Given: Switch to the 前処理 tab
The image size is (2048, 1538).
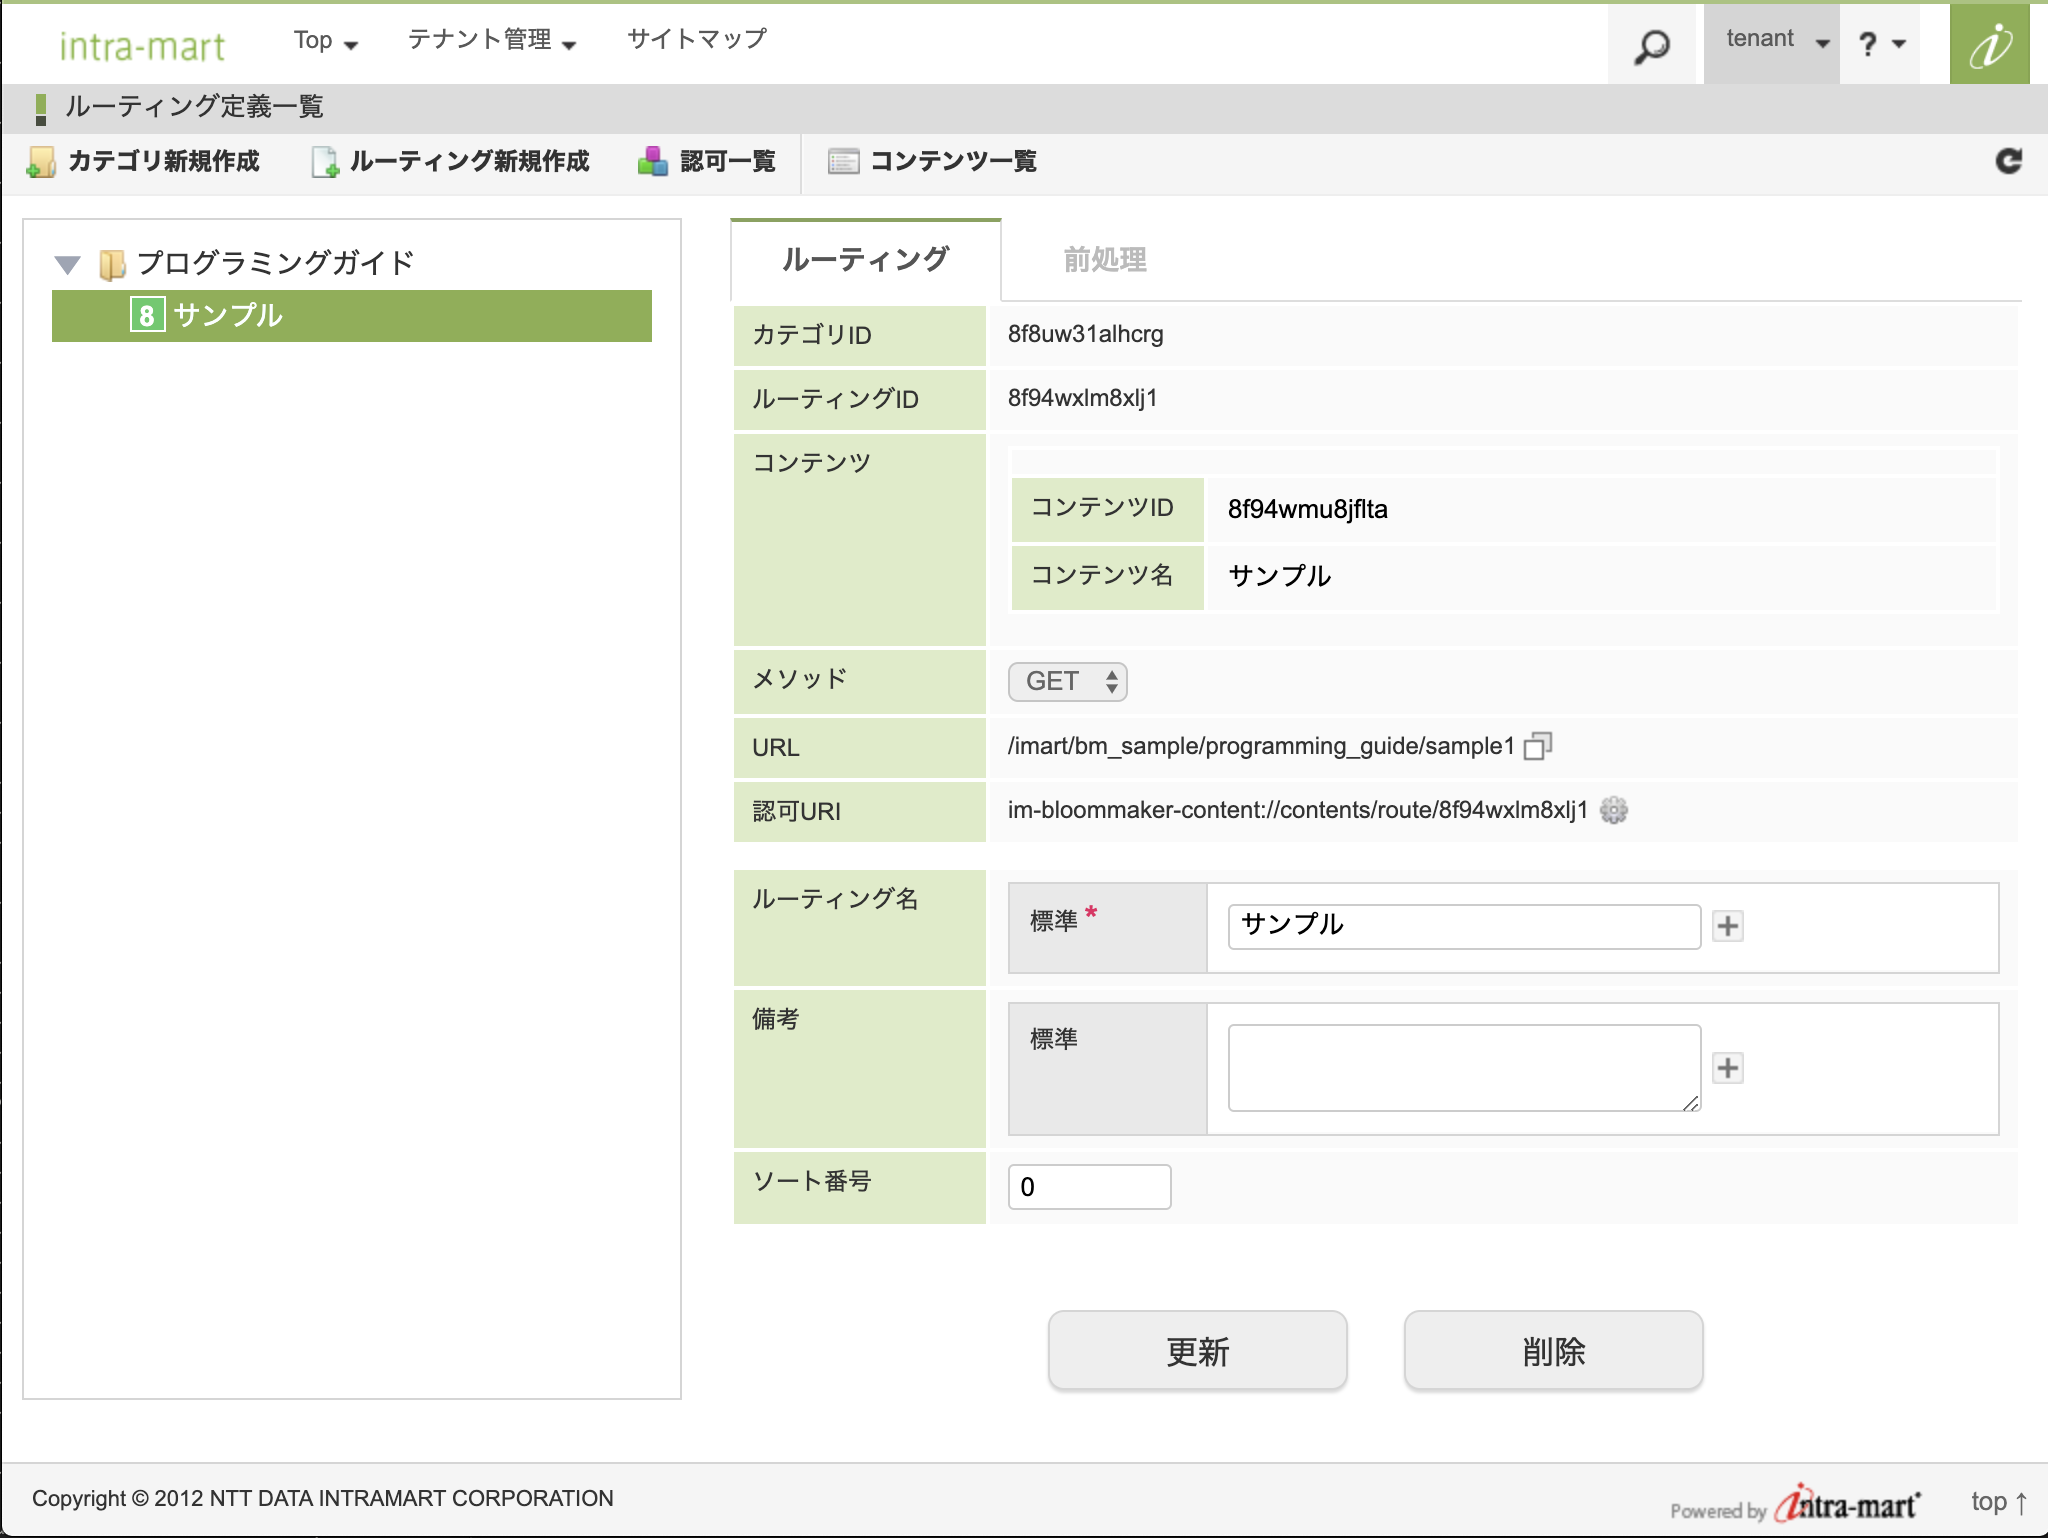Looking at the screenshot, I should [x=1104, y=260].
